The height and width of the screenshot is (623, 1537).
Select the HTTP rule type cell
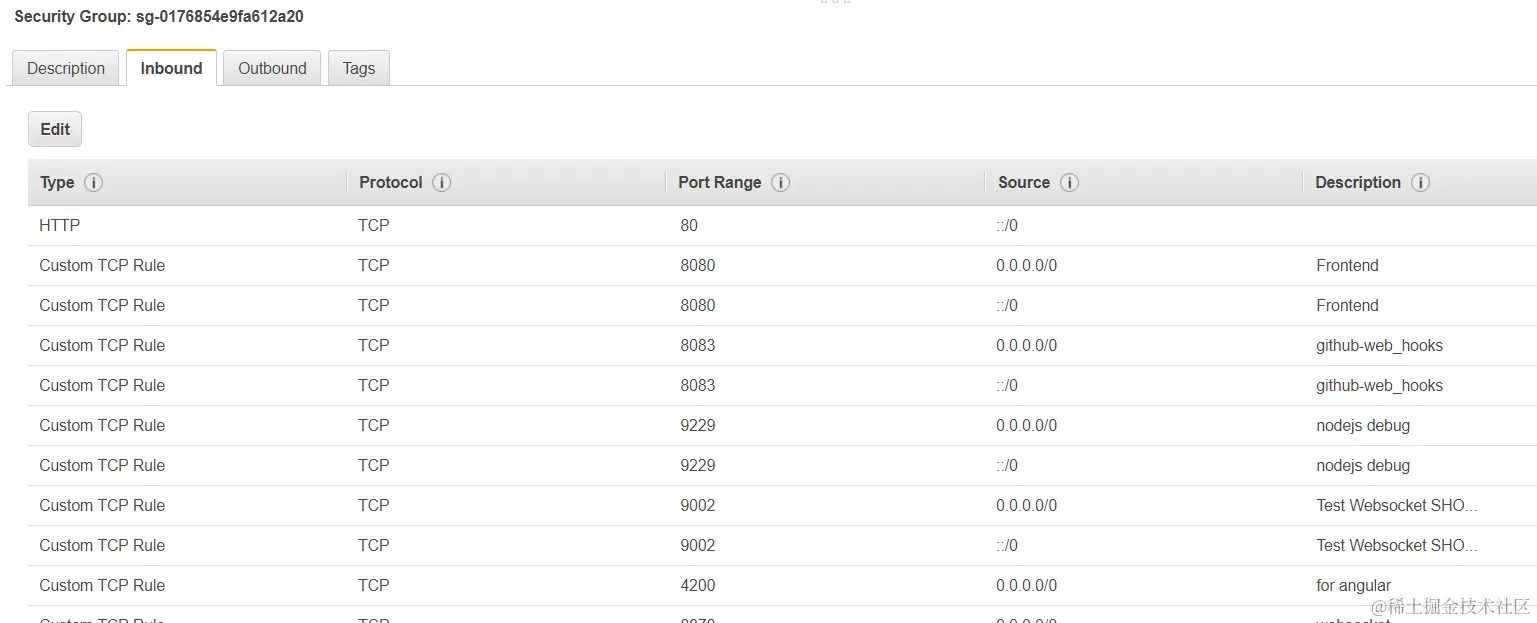(60, 225)
